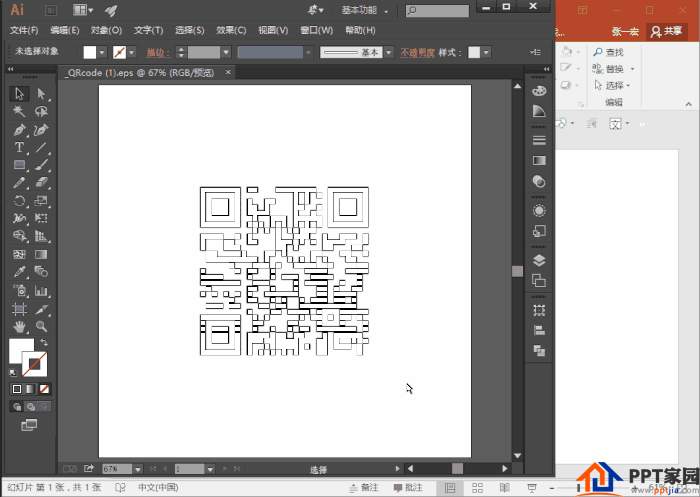
Task: Select the Selection (black arrow) tool
Action: click(19, 93)
